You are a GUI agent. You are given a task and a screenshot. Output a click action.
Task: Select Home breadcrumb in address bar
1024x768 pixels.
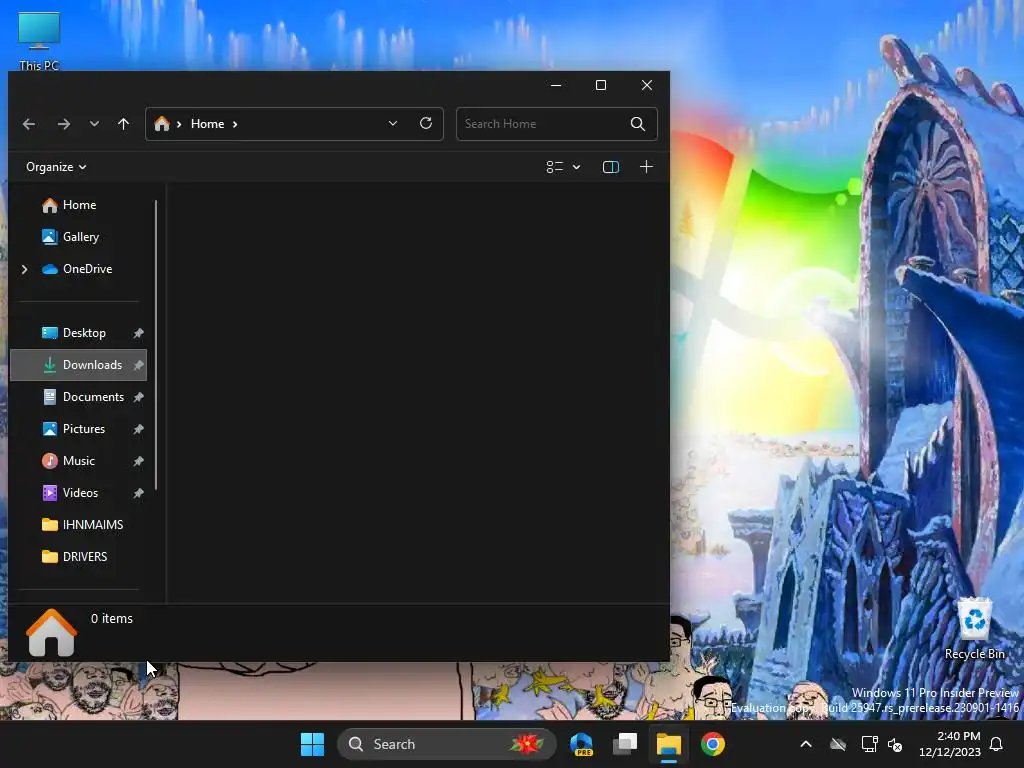point(208,123)
